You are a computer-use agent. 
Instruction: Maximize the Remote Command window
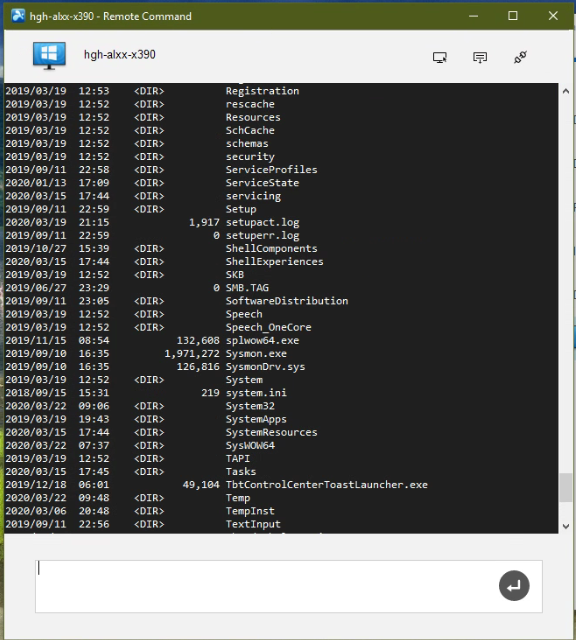coord(513,16)
